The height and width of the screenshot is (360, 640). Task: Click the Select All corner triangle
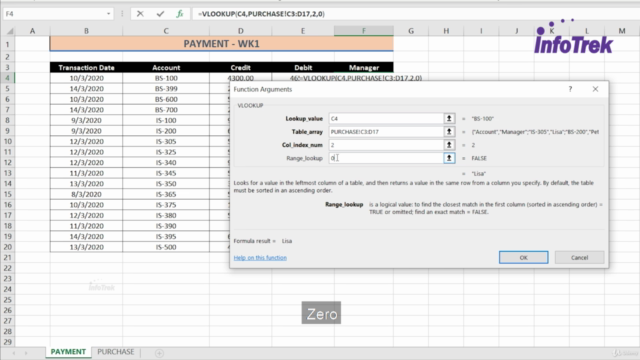(9, 31)
